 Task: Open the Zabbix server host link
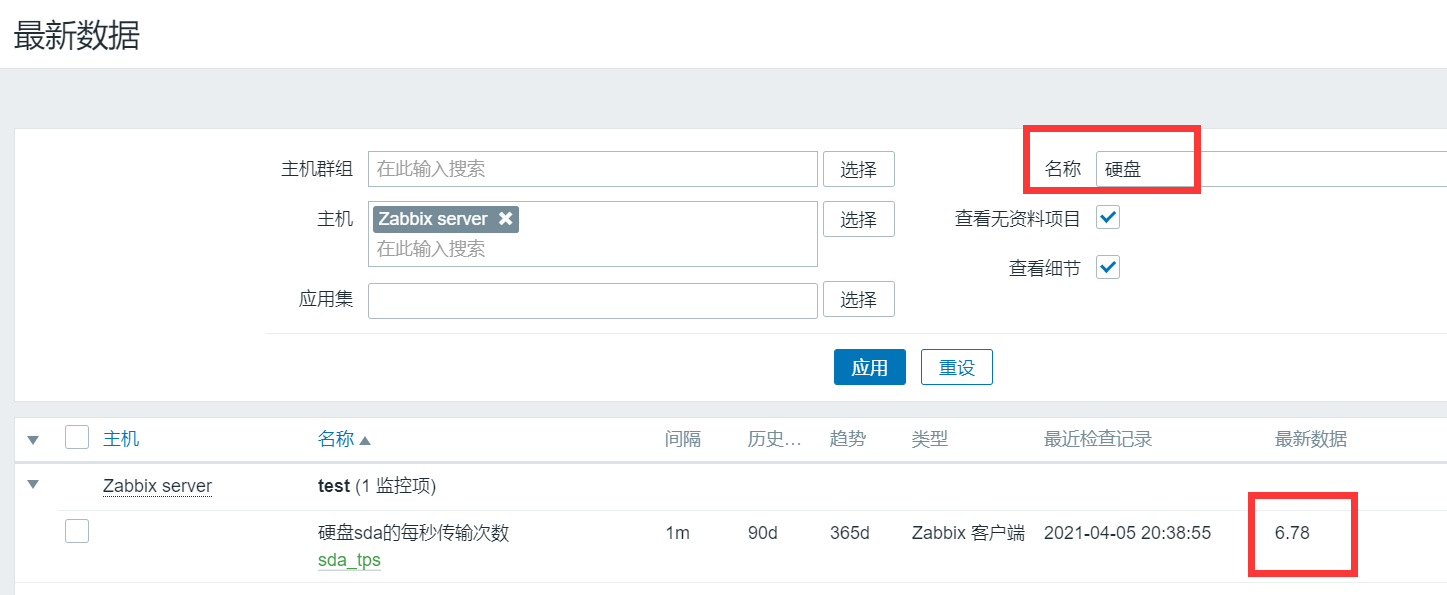click(157, 487)
